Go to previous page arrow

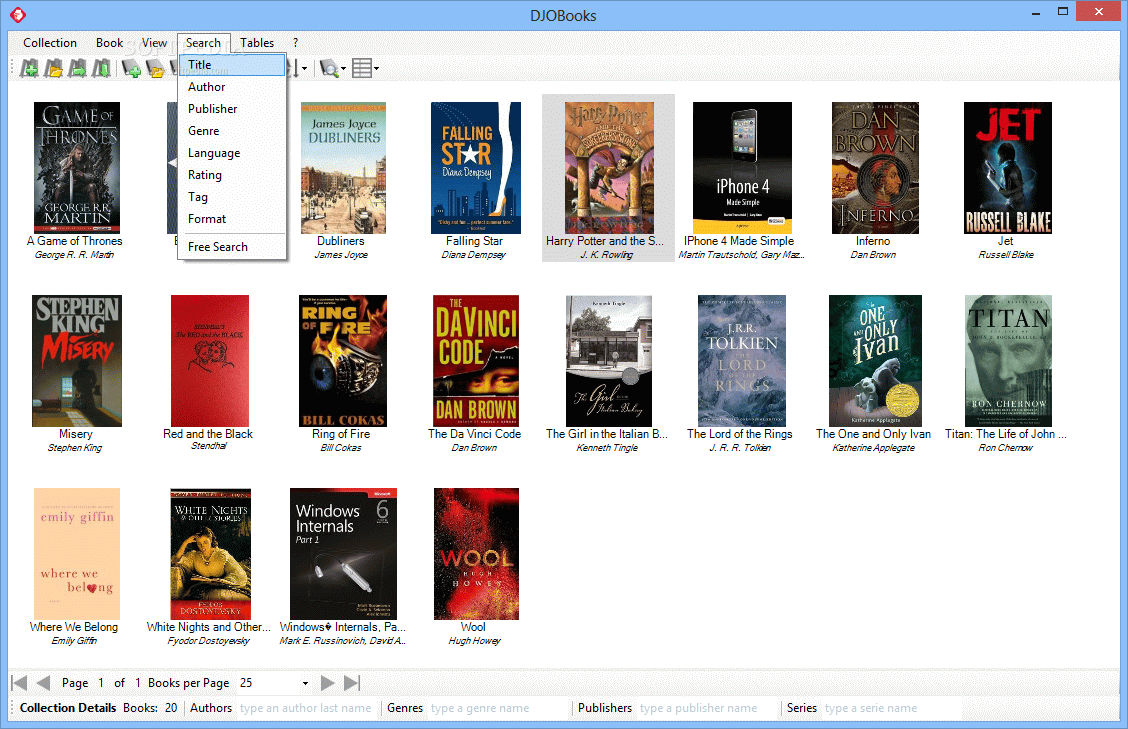pos(43,683)
